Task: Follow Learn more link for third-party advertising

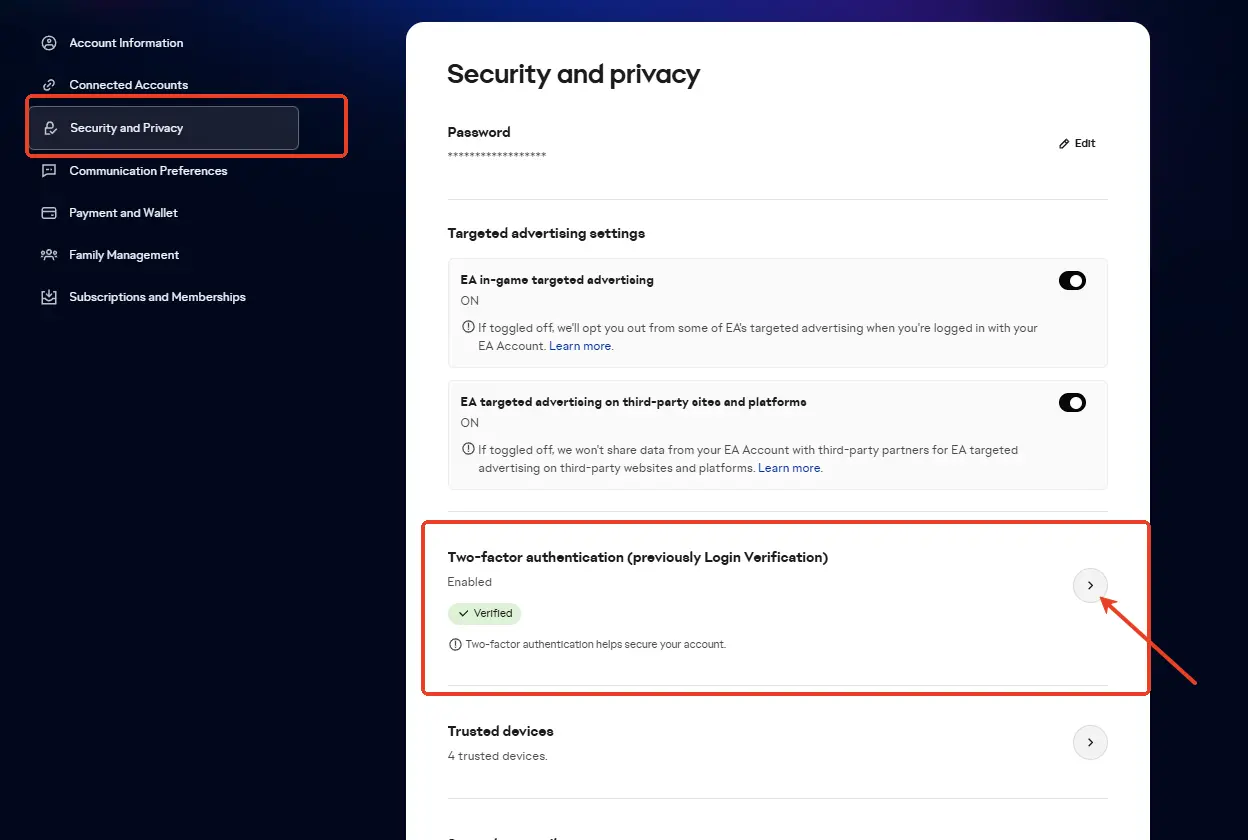Action: pos(790,468)
